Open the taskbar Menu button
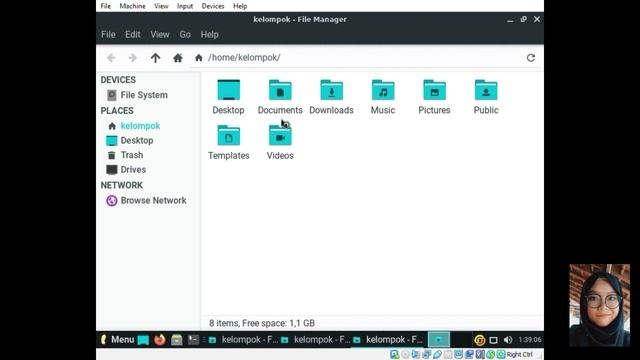Image resolution: width=640 pixels, height=360 pixels. click(x=118, y=340)
